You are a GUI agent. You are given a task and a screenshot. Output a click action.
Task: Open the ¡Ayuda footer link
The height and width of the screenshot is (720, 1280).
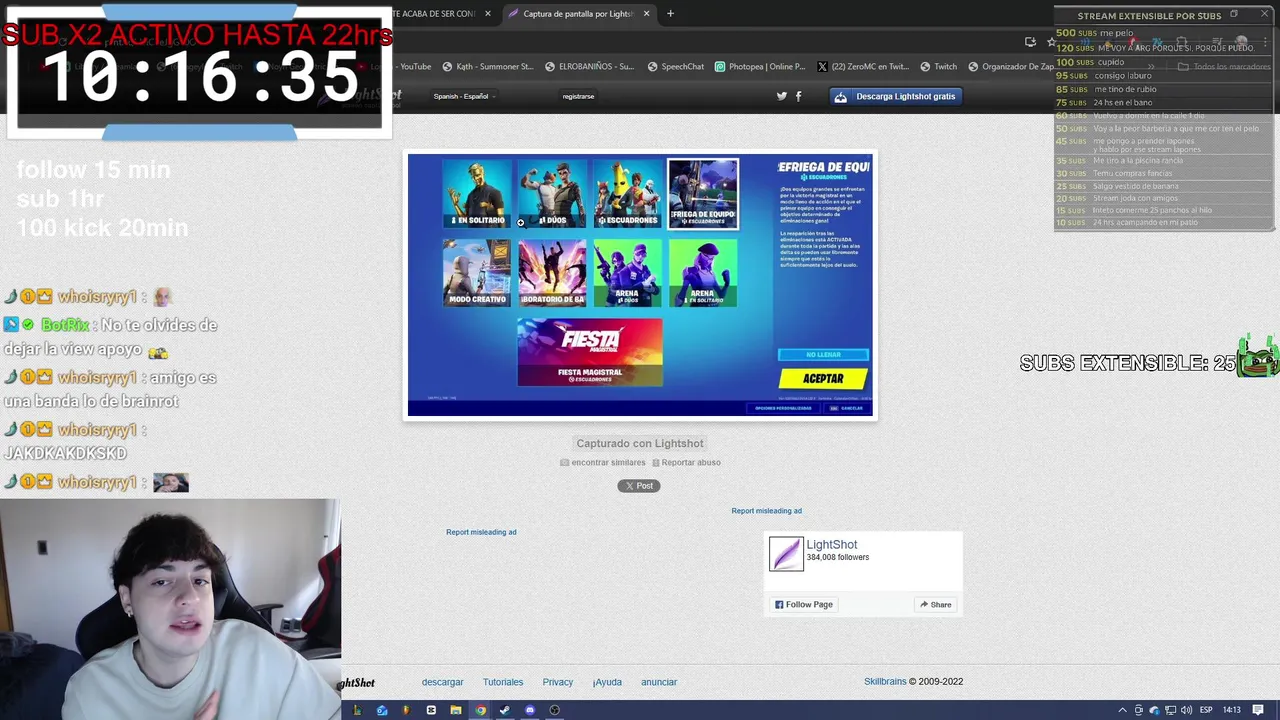(x=607, y=682)
